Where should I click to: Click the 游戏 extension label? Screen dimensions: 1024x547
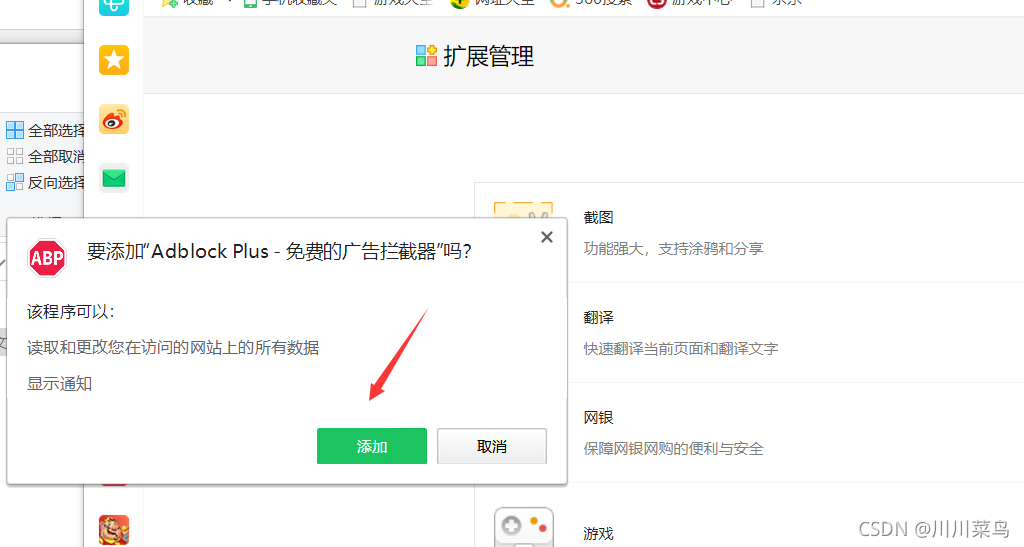coord(598,533)
